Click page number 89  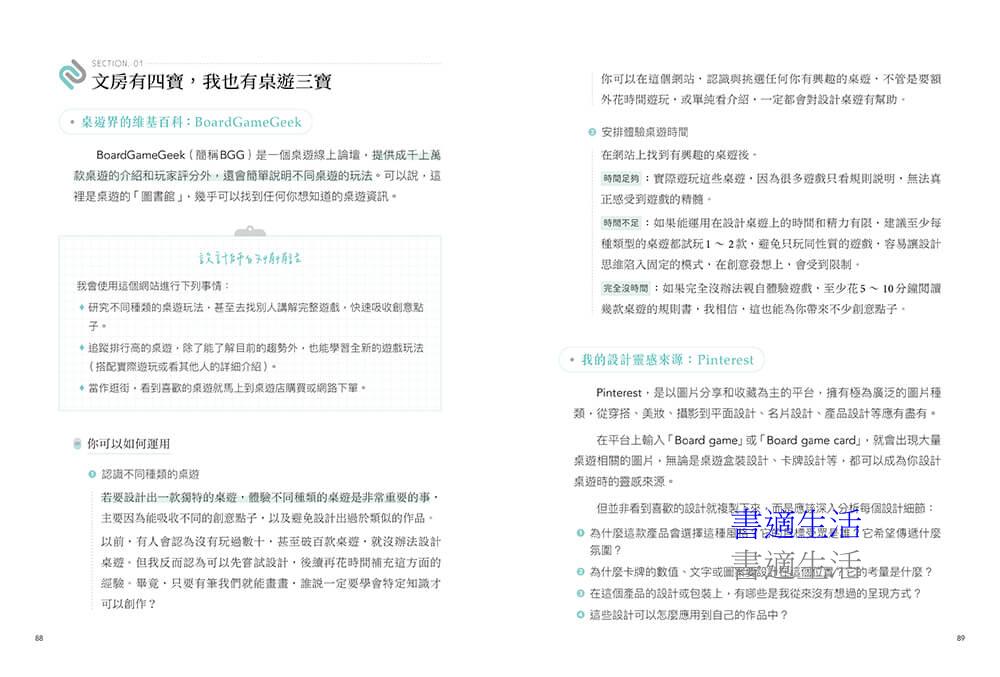tap(960, 638)
